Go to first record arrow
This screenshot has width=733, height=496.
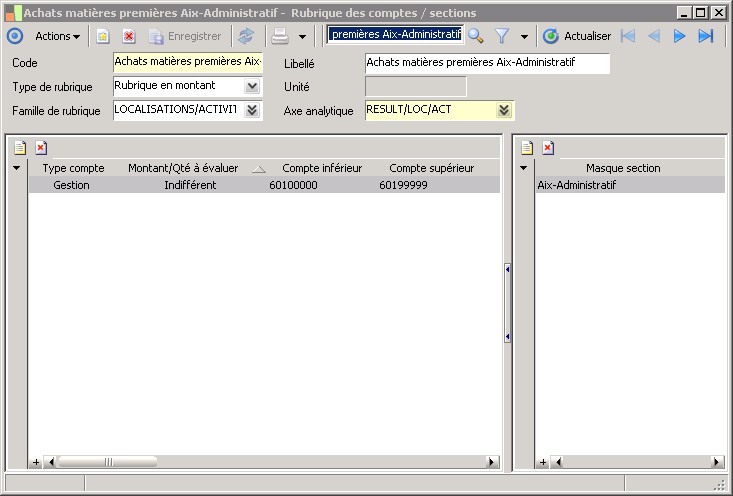(627, 36)
